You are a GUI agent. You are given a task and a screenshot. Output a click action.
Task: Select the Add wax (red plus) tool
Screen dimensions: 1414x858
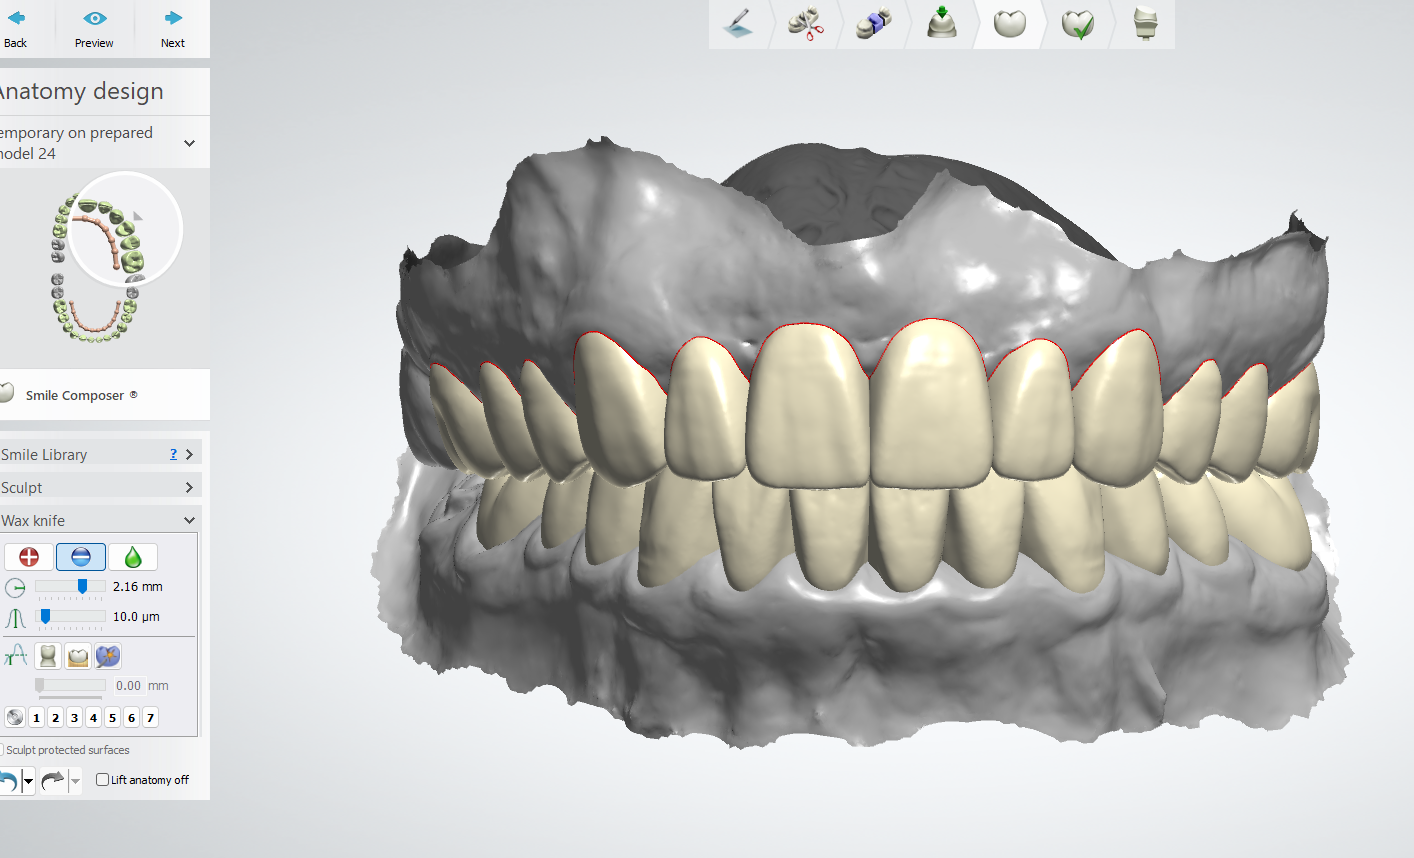click(29, 557)
